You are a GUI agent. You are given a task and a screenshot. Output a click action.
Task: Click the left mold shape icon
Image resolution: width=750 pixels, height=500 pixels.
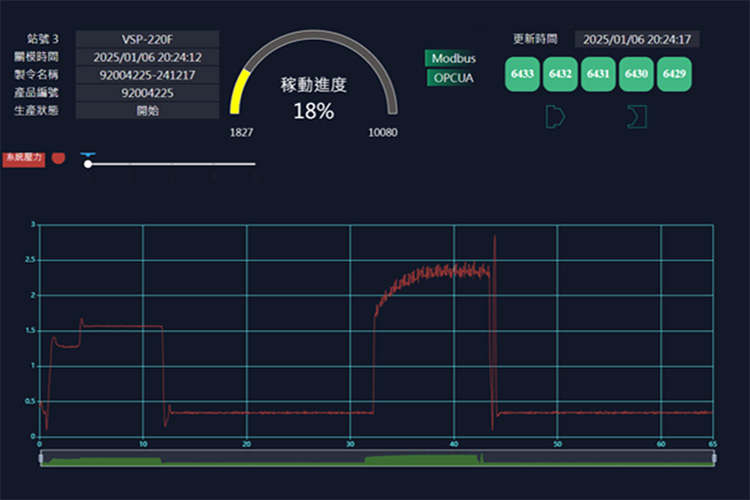(x=555, y=116)
